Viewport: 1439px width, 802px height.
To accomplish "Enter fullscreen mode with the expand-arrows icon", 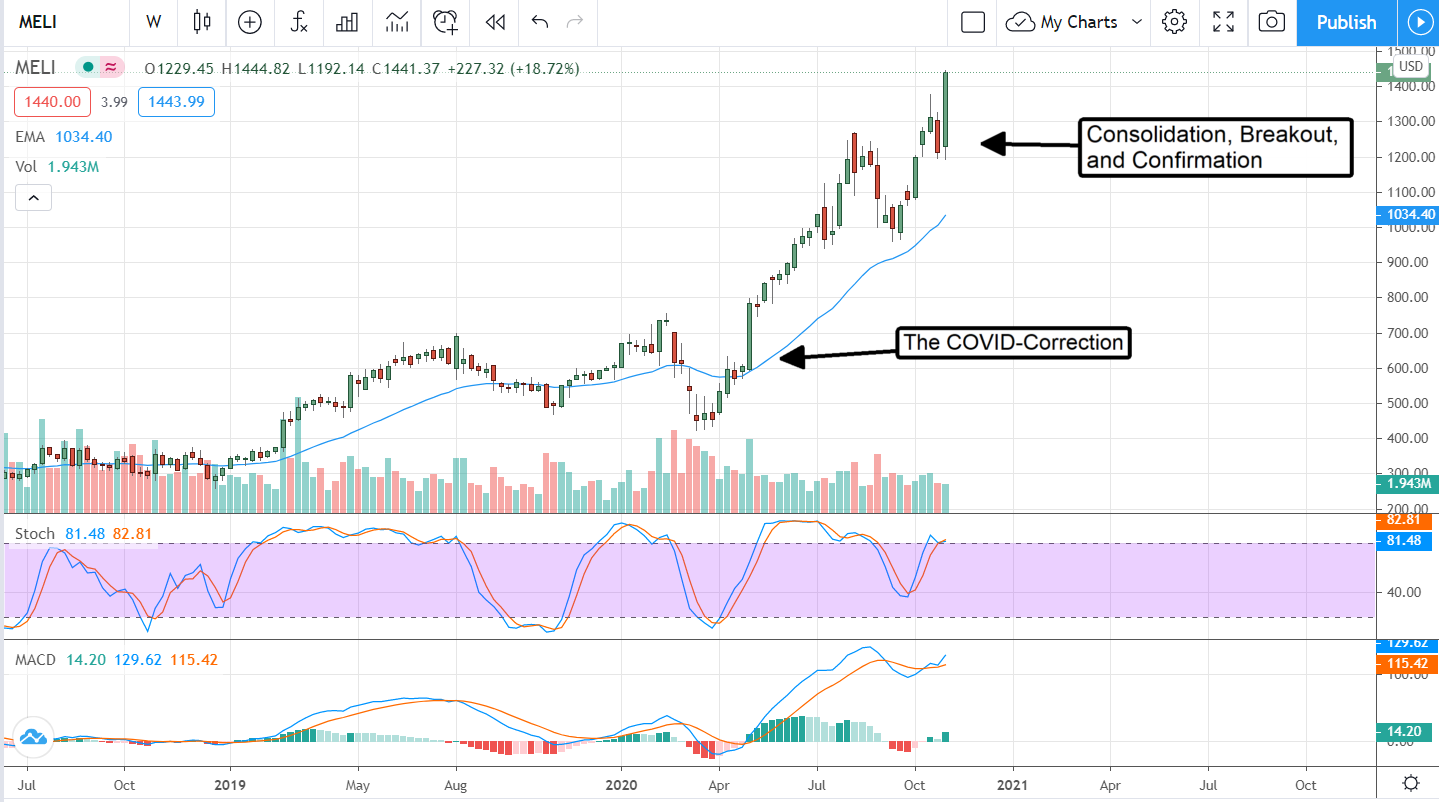I will click(x=1223, y=22).
